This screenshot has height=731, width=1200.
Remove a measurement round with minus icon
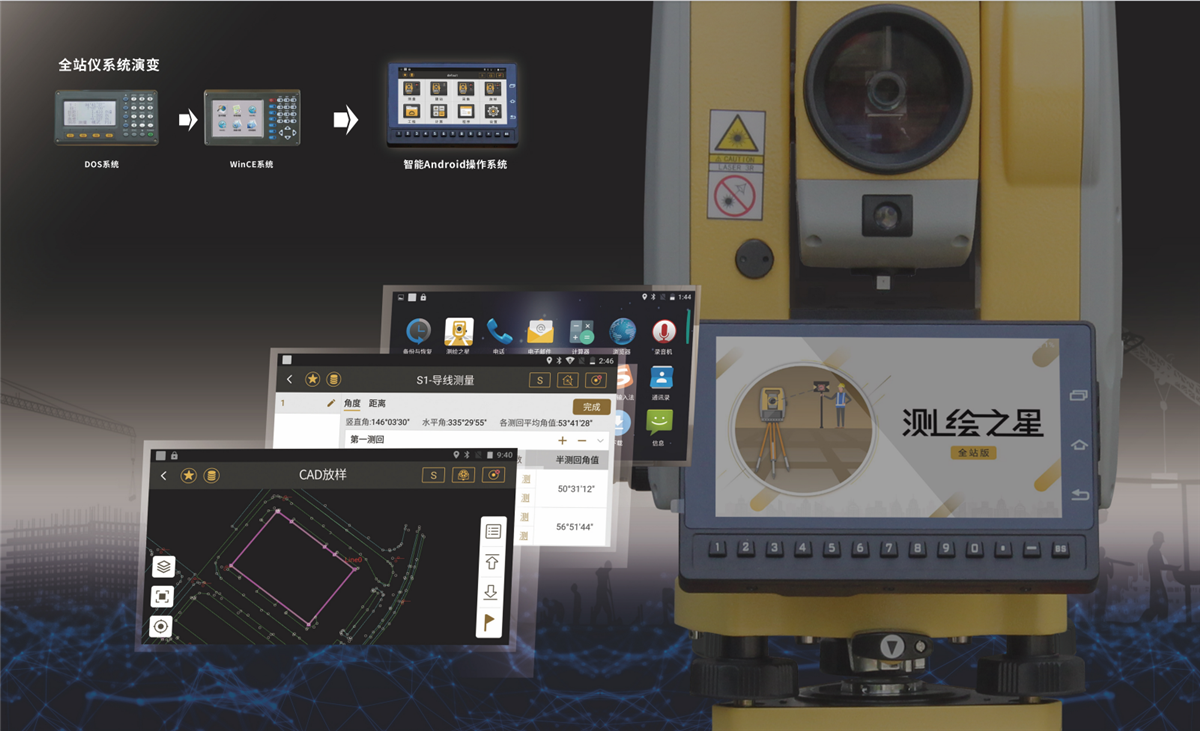click(582, 441)
